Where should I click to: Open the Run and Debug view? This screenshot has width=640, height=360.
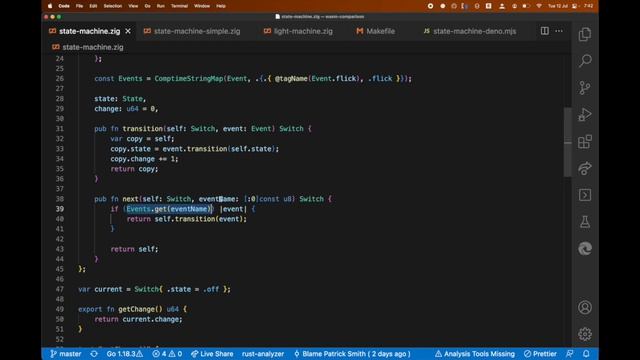(x=584, y=115)
